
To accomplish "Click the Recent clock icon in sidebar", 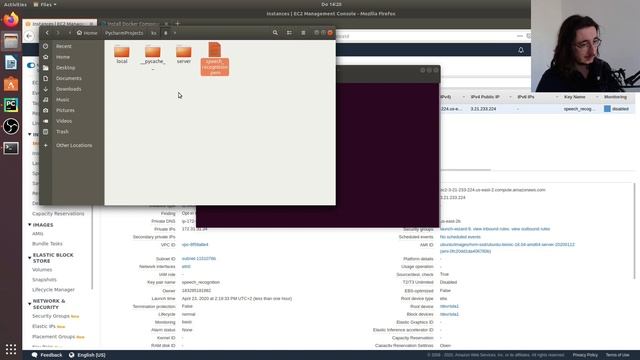I will (x=46, y=46).
